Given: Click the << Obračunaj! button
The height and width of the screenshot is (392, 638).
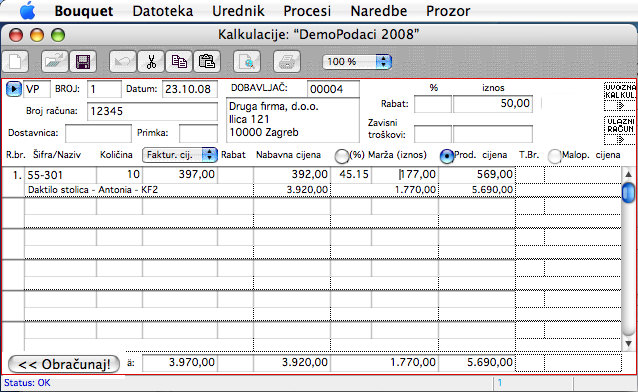Looking at the screenshot, I should [64, 364].
